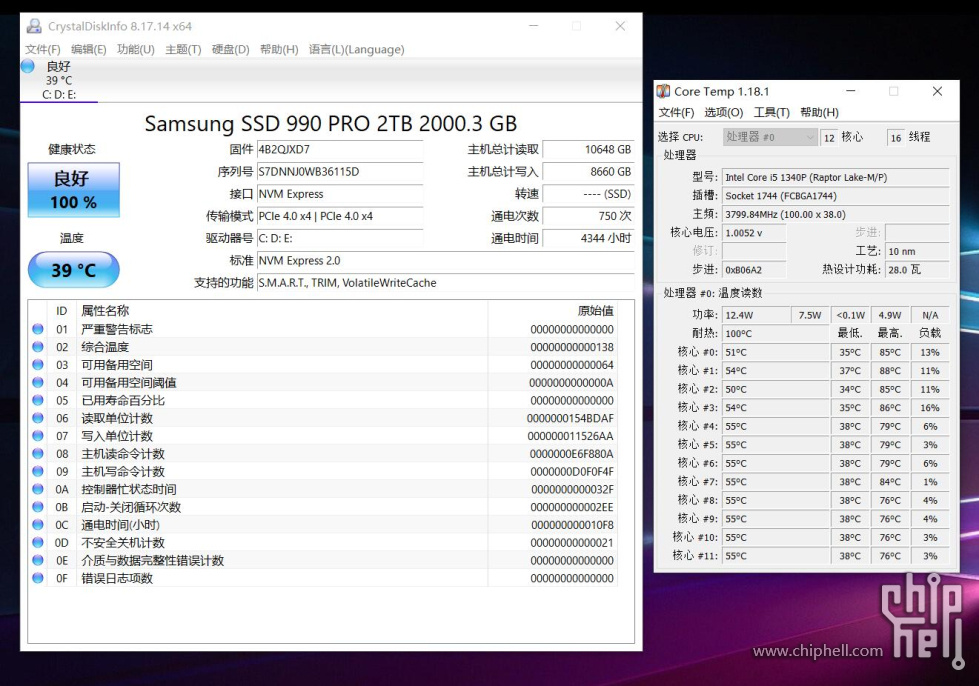Viewport: 979px width, 686px height.
Task: Click status orb for attribute 0A 控制器忙状态时间
Action: [x=38, y=489]
